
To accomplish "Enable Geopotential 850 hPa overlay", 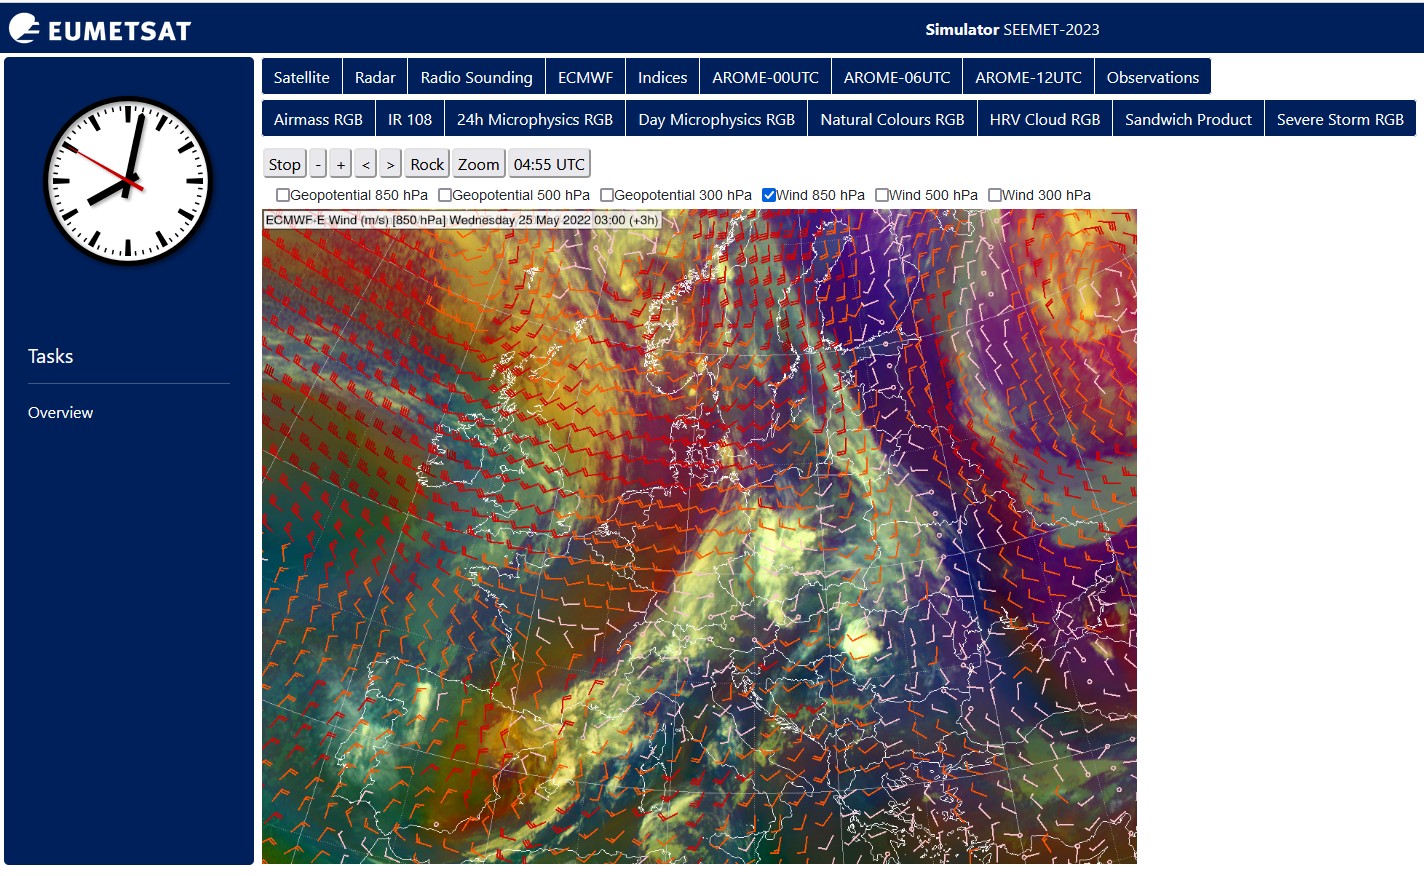I will [283, 195].
